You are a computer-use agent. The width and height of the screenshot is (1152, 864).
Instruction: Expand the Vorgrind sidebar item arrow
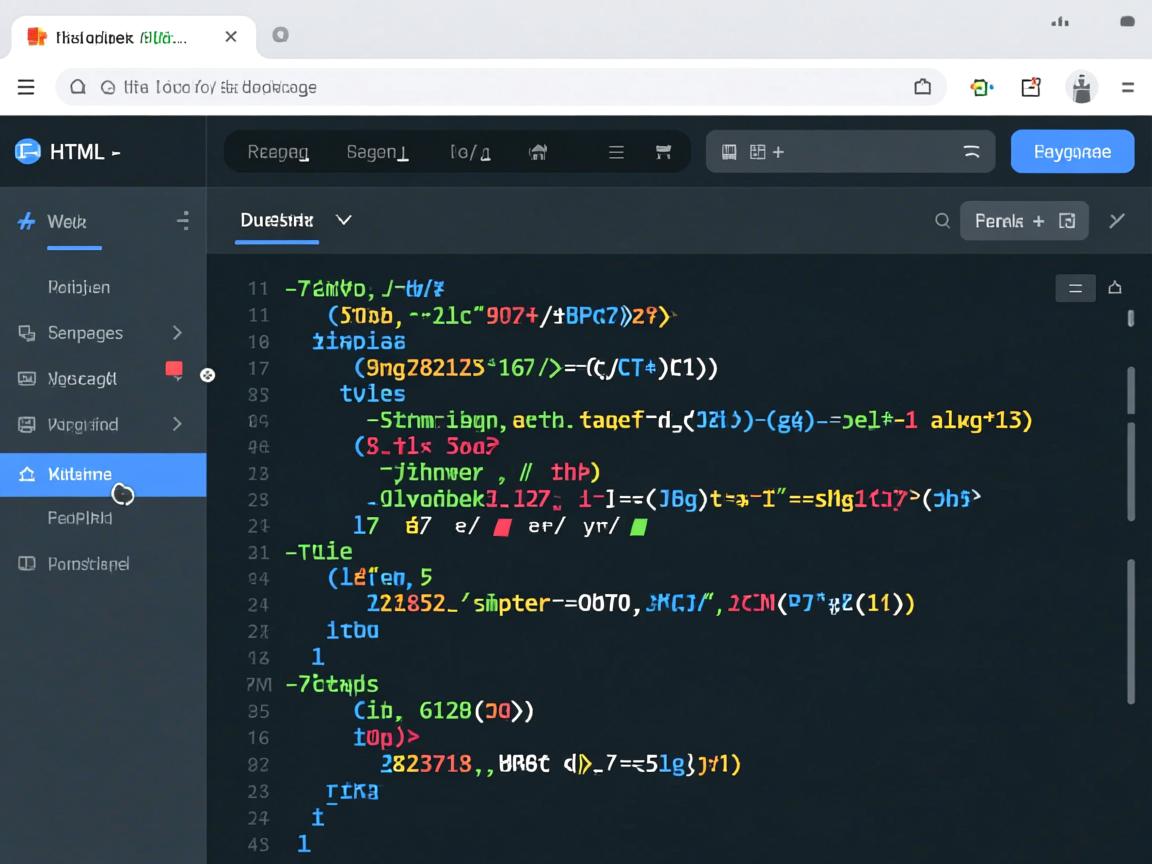pyautogui.click(x=177, y=424)
